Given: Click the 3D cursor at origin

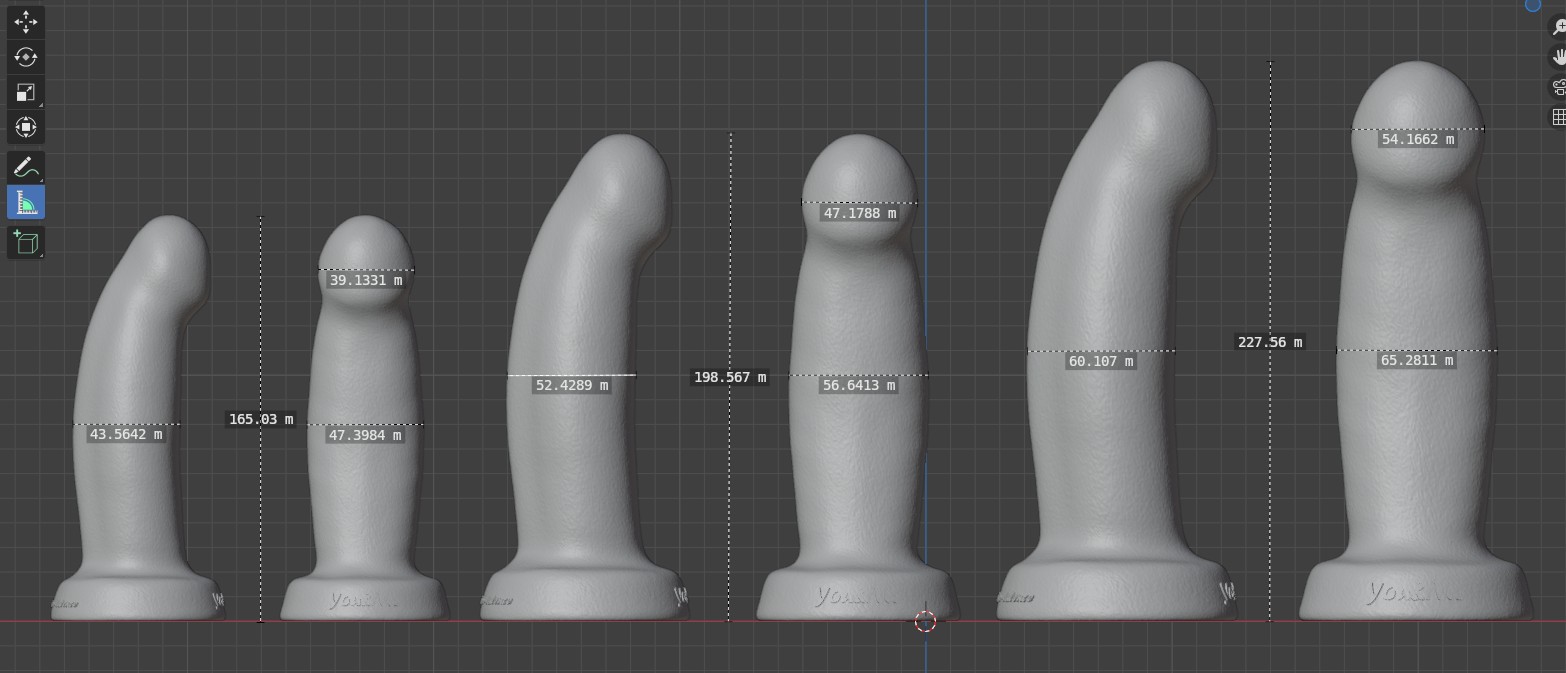Looking at the screenshot, I should 925,622.
